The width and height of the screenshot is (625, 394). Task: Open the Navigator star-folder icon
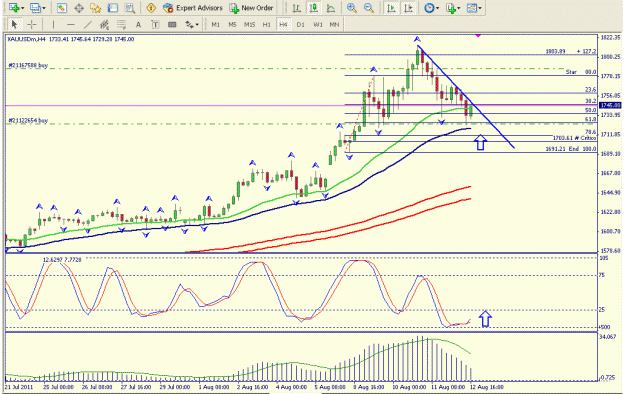96,8
